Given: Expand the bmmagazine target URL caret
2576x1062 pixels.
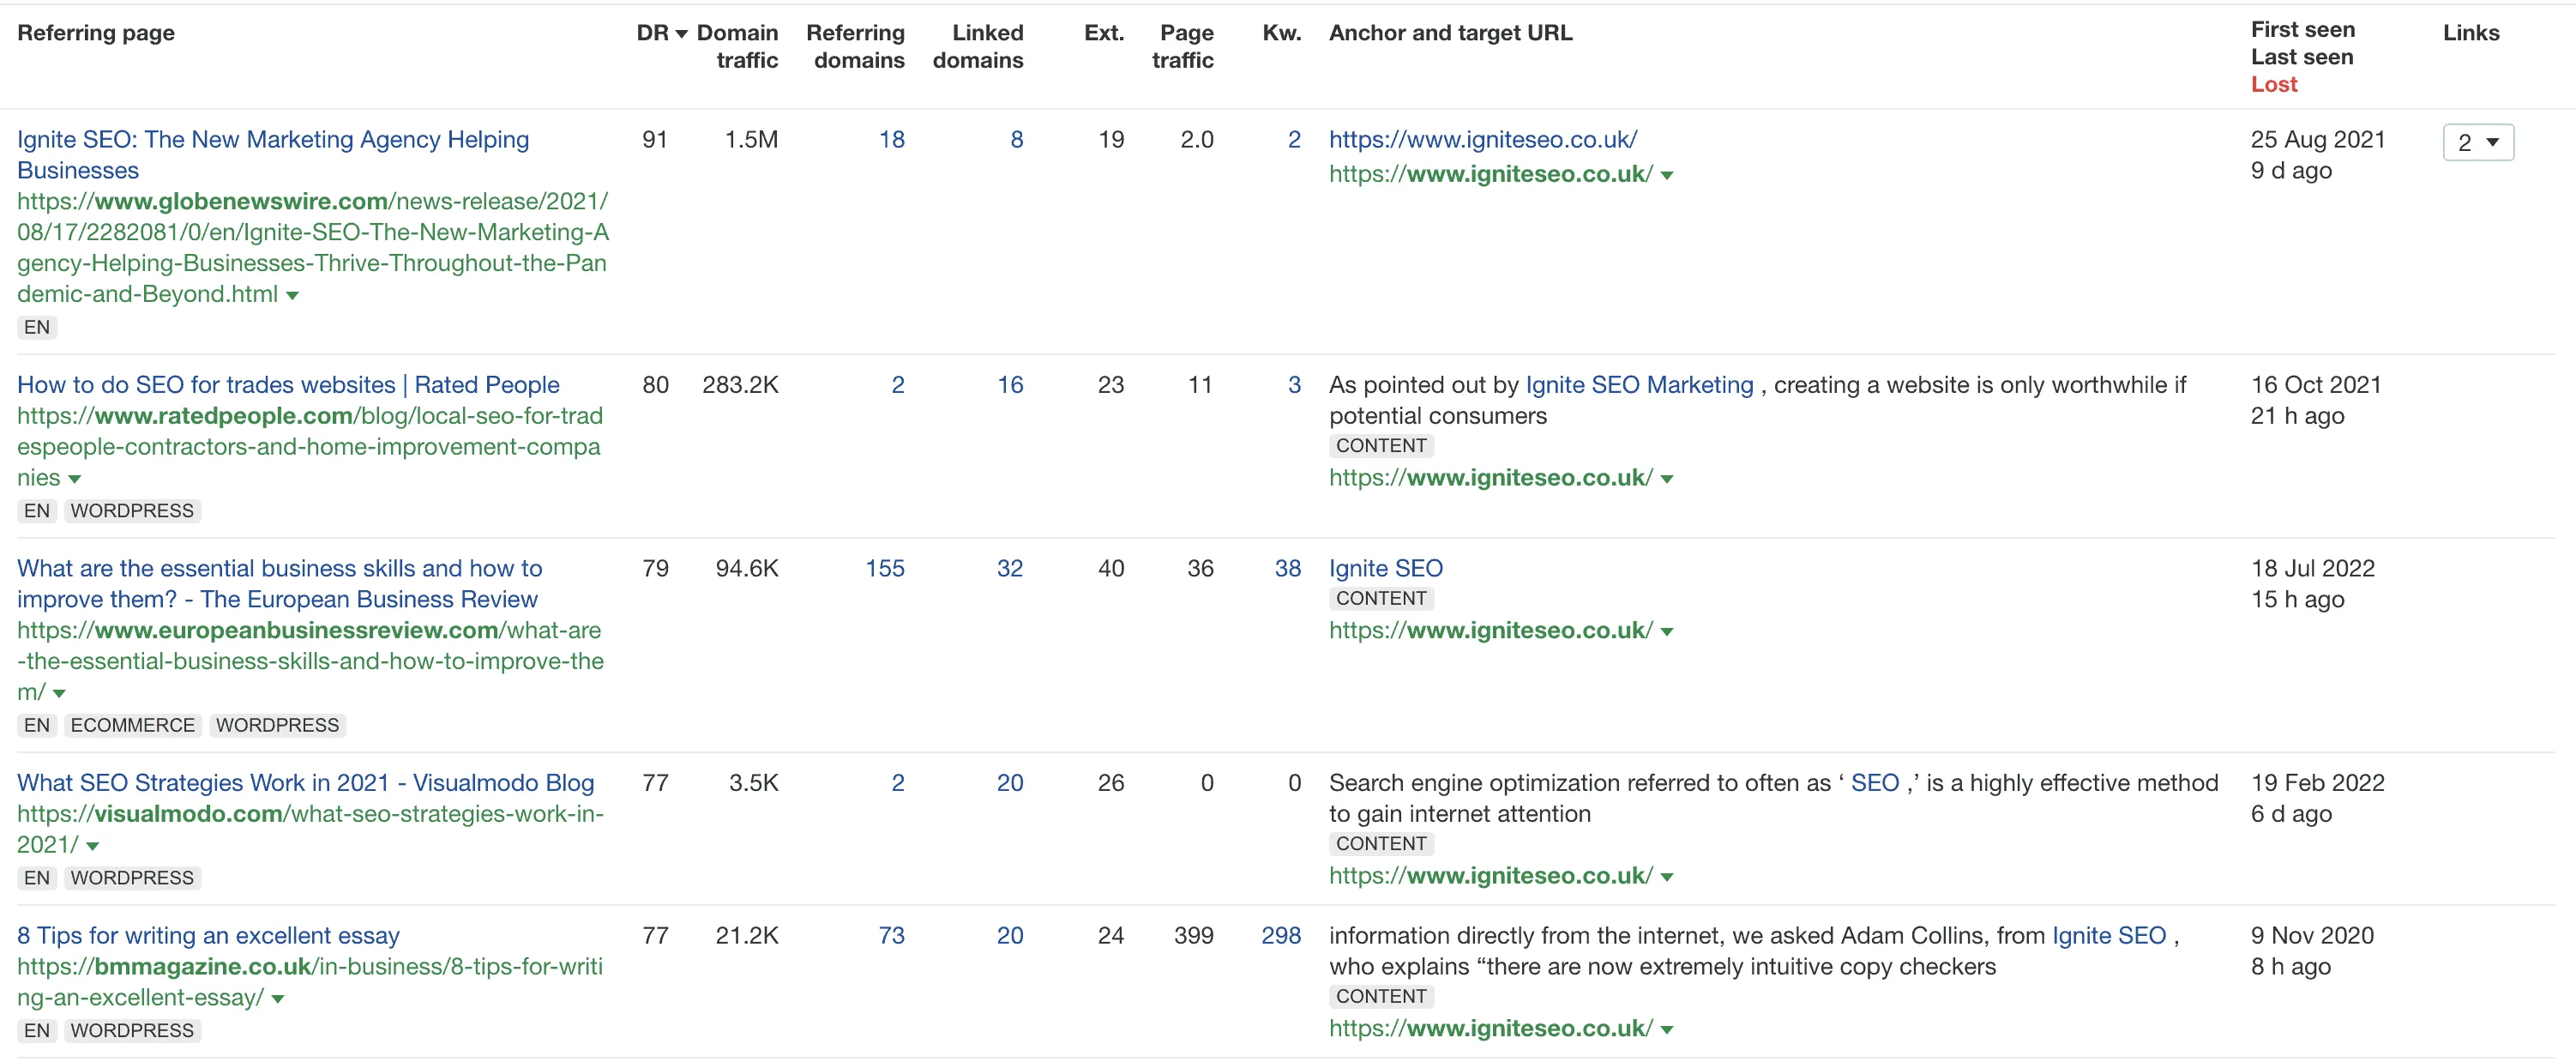Looking at the screenshot, I should (x=1667, y=1029).
